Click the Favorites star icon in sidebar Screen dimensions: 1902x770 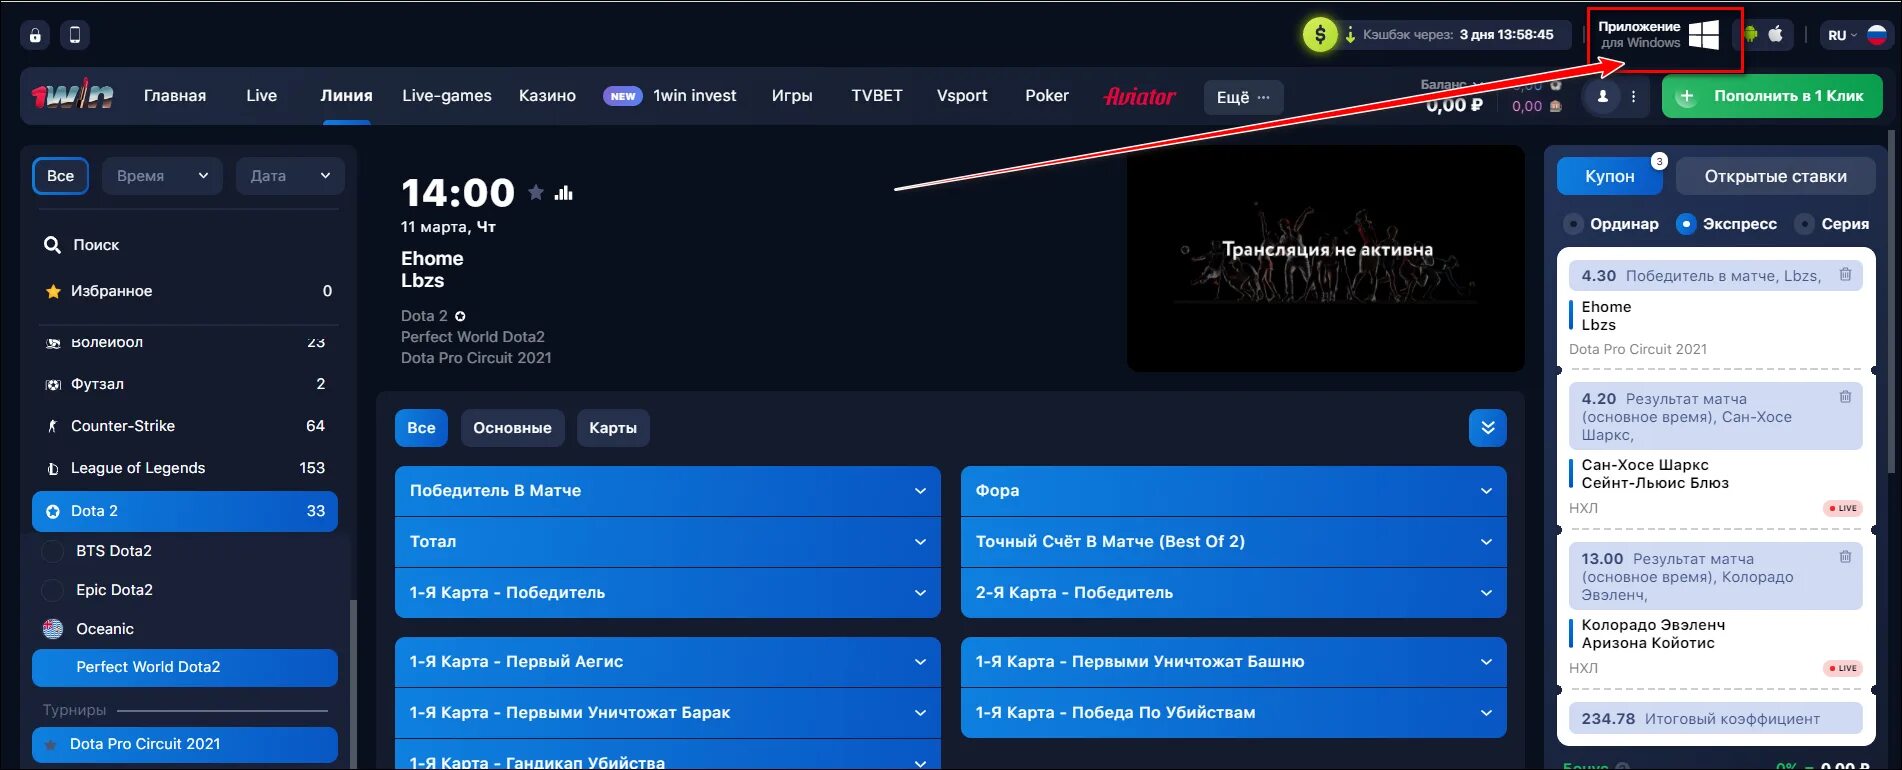click(x=53, y=291)
